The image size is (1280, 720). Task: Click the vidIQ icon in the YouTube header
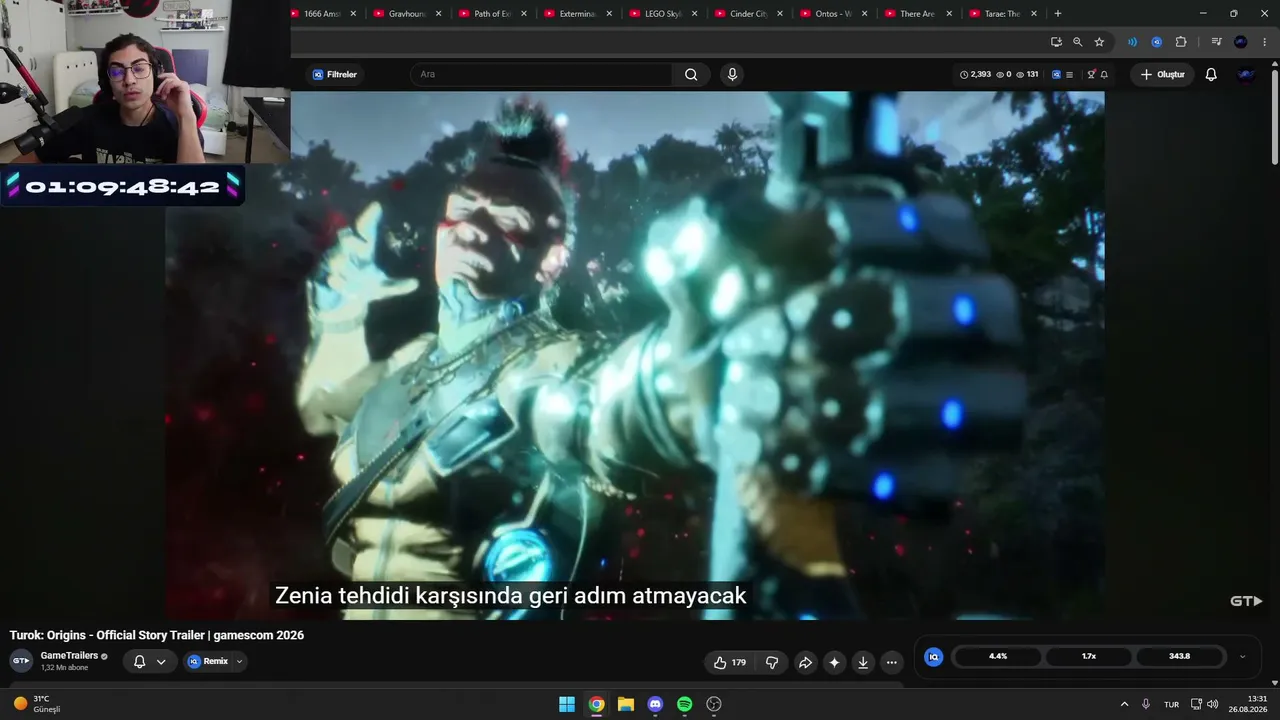[x=1056, y=74]
